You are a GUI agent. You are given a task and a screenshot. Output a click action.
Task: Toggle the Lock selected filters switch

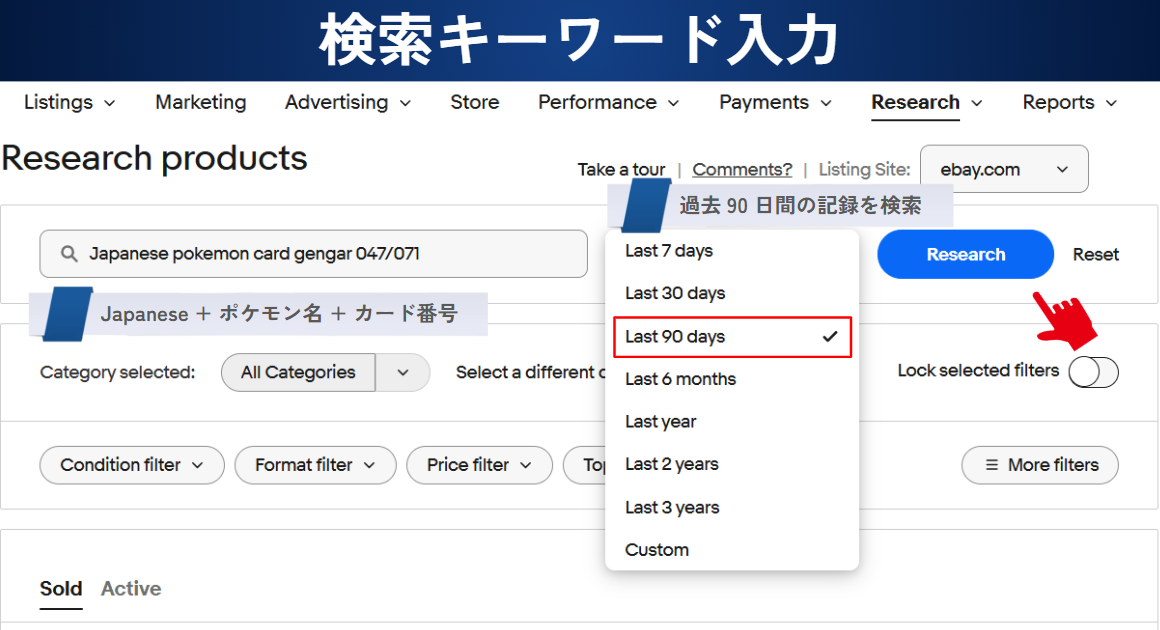1093,372
